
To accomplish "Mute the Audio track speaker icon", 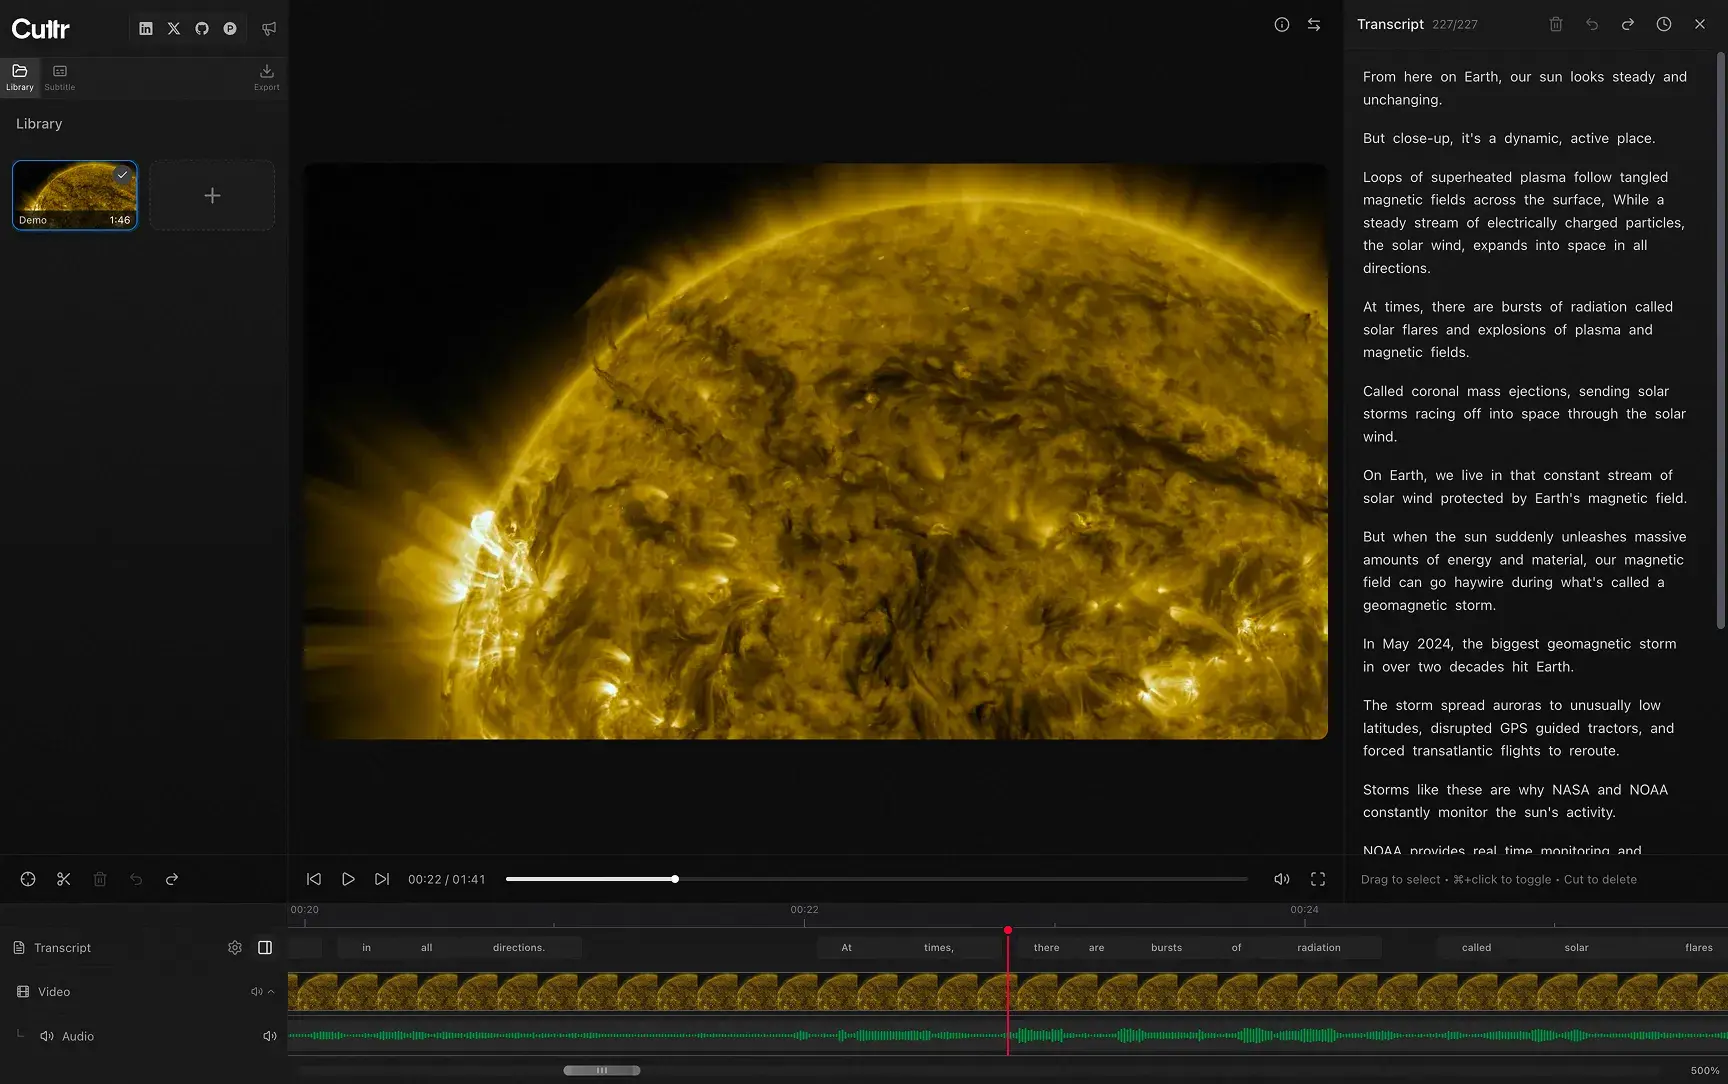I will [269, 1035].
